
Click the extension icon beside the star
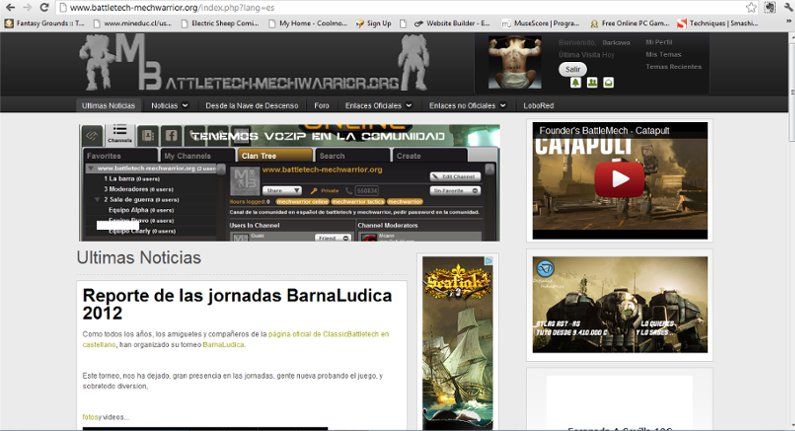pyautogui.click(x=770, y=8)
